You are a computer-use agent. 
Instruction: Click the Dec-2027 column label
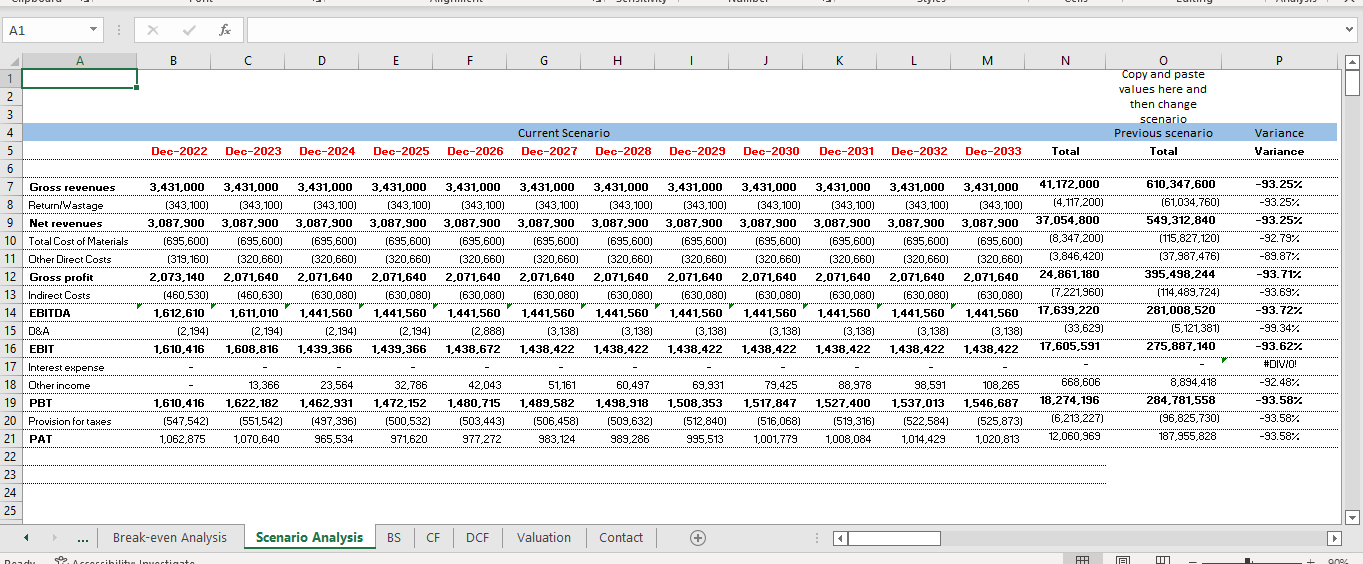point(549,151)
